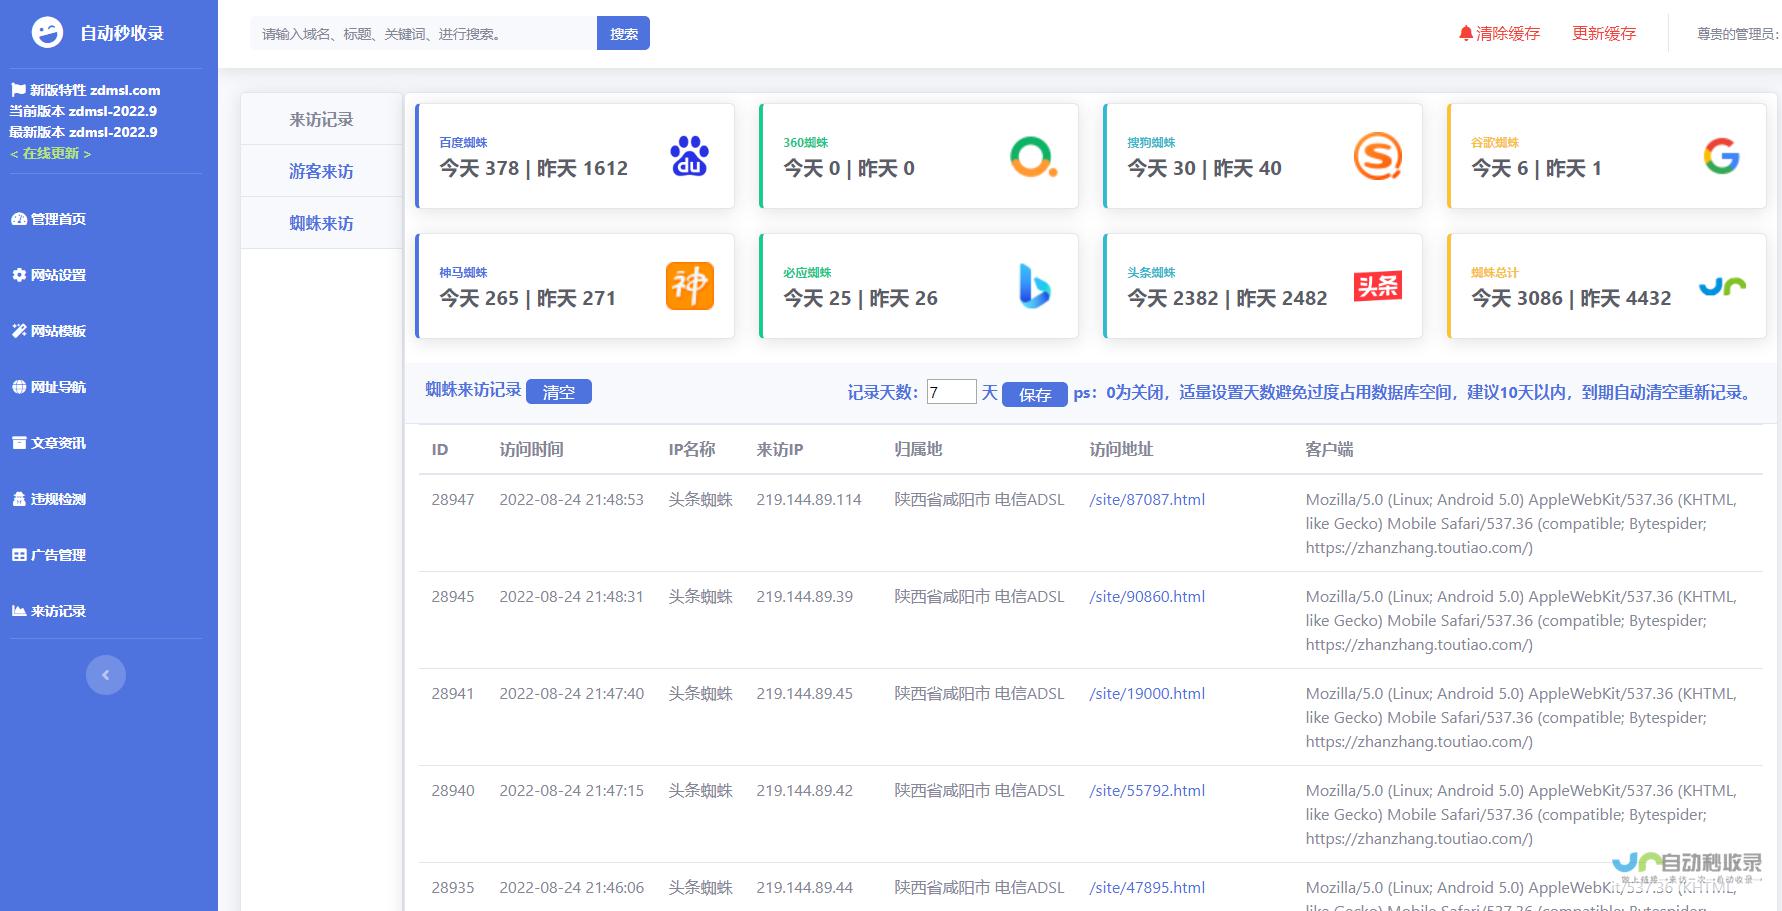Click the 更新缓存 link
1782x911 pixels.
click(1604, 33)
